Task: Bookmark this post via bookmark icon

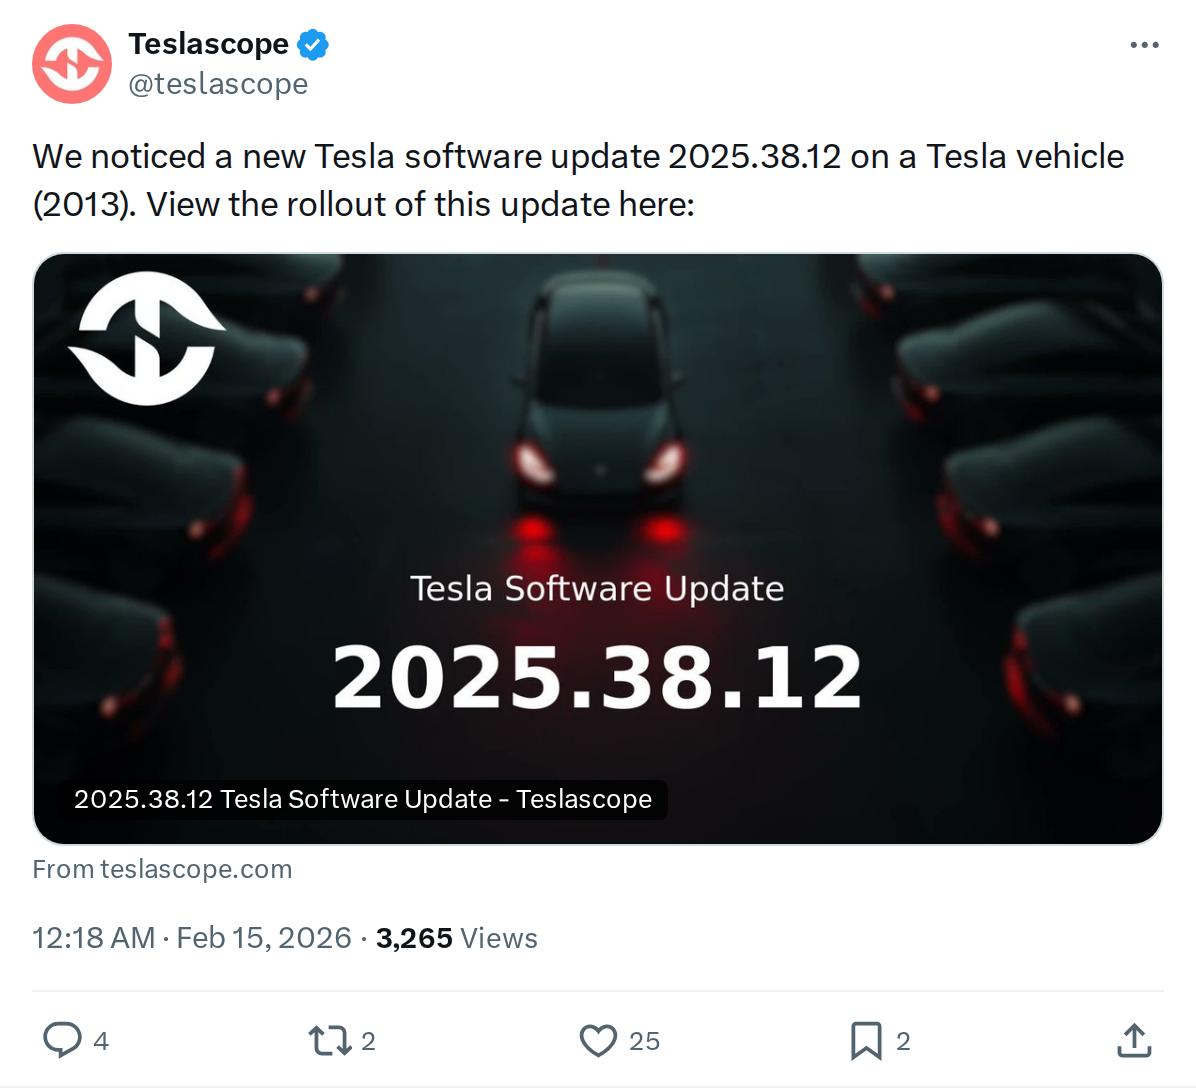Action: (x=866, y=1040)
